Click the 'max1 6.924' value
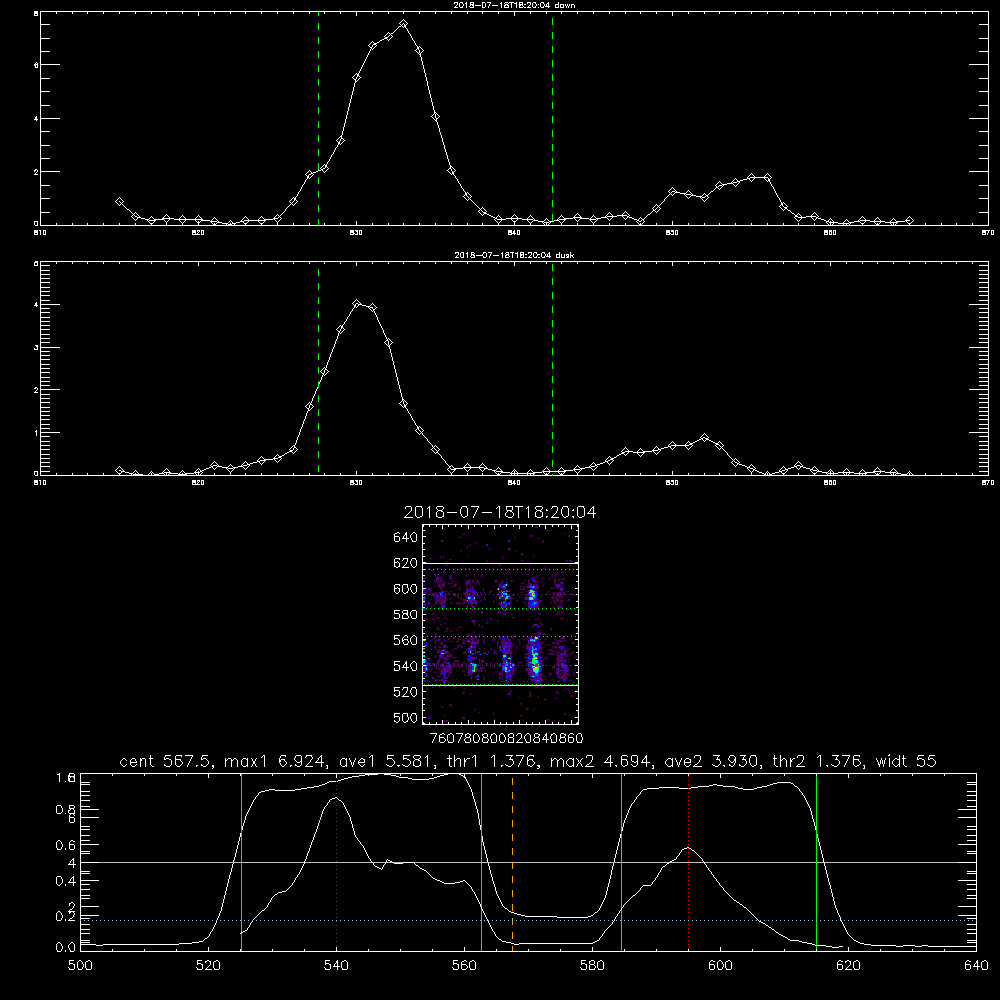Viewport: 1000px width, 1000px height. pyautogui.click(x=276, y=761)
